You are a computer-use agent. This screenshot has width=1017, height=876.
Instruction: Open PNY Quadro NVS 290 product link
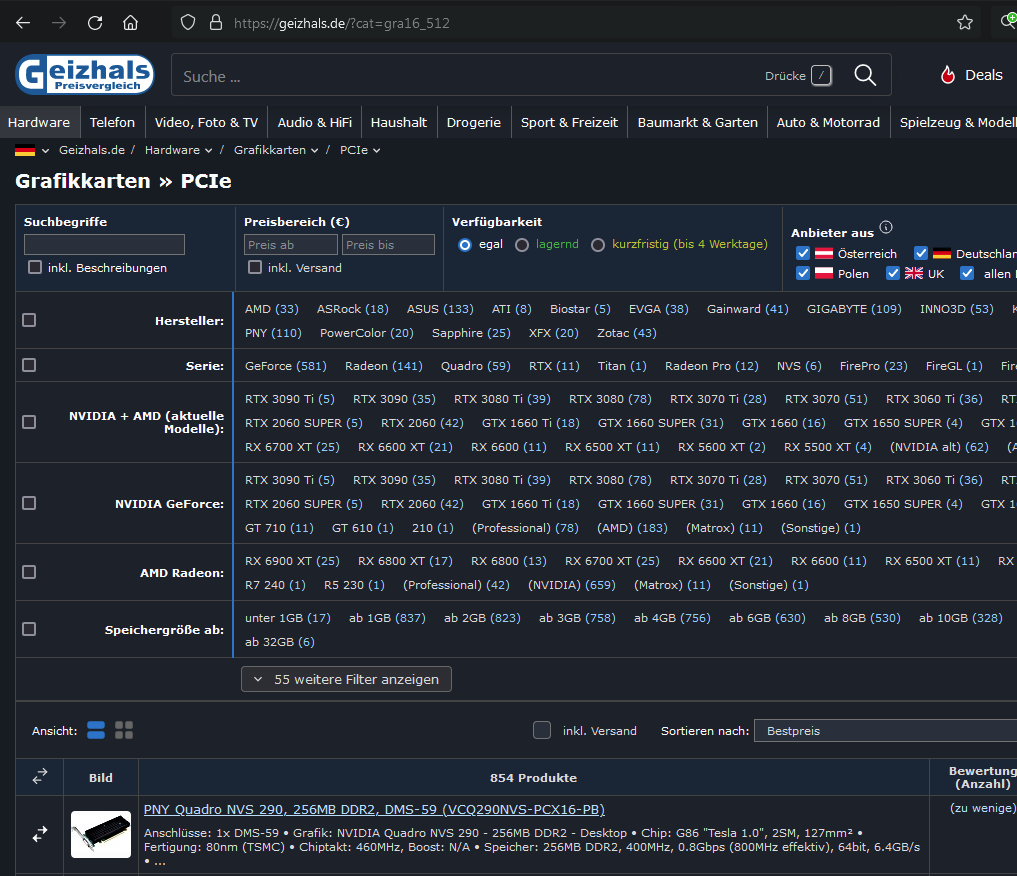[x=374, y=809]
